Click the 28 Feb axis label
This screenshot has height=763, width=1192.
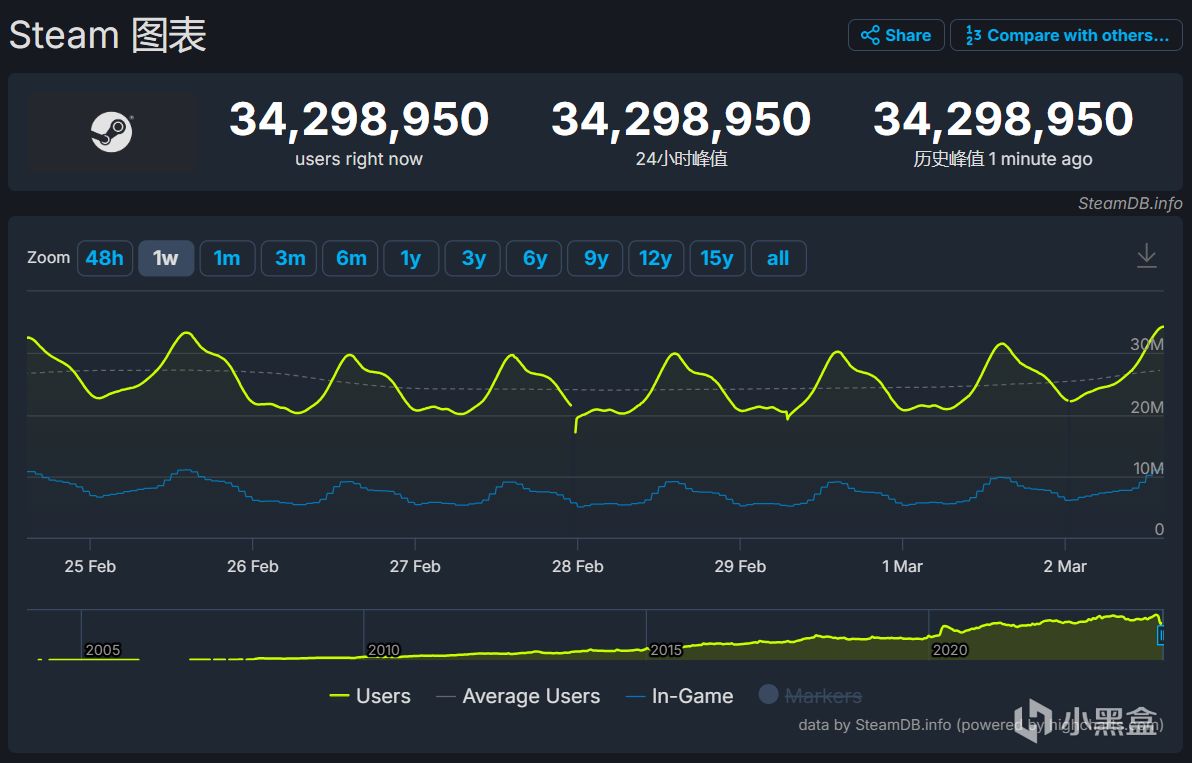click(578, 566)
